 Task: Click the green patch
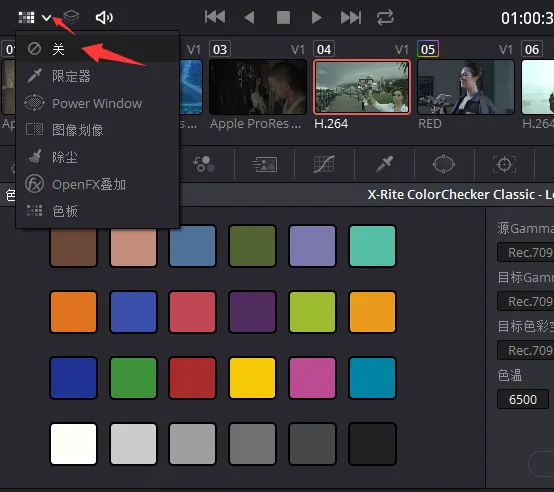(133, 378)
